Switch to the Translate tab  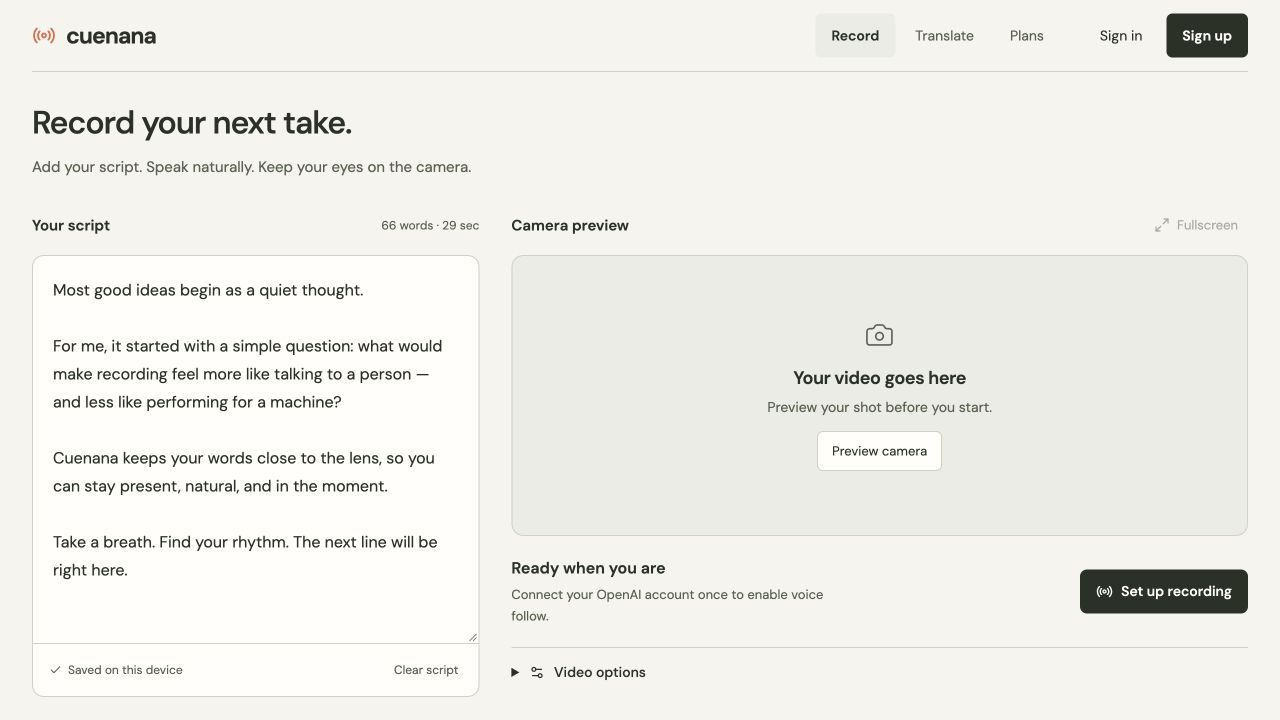[x=944, y=36]
